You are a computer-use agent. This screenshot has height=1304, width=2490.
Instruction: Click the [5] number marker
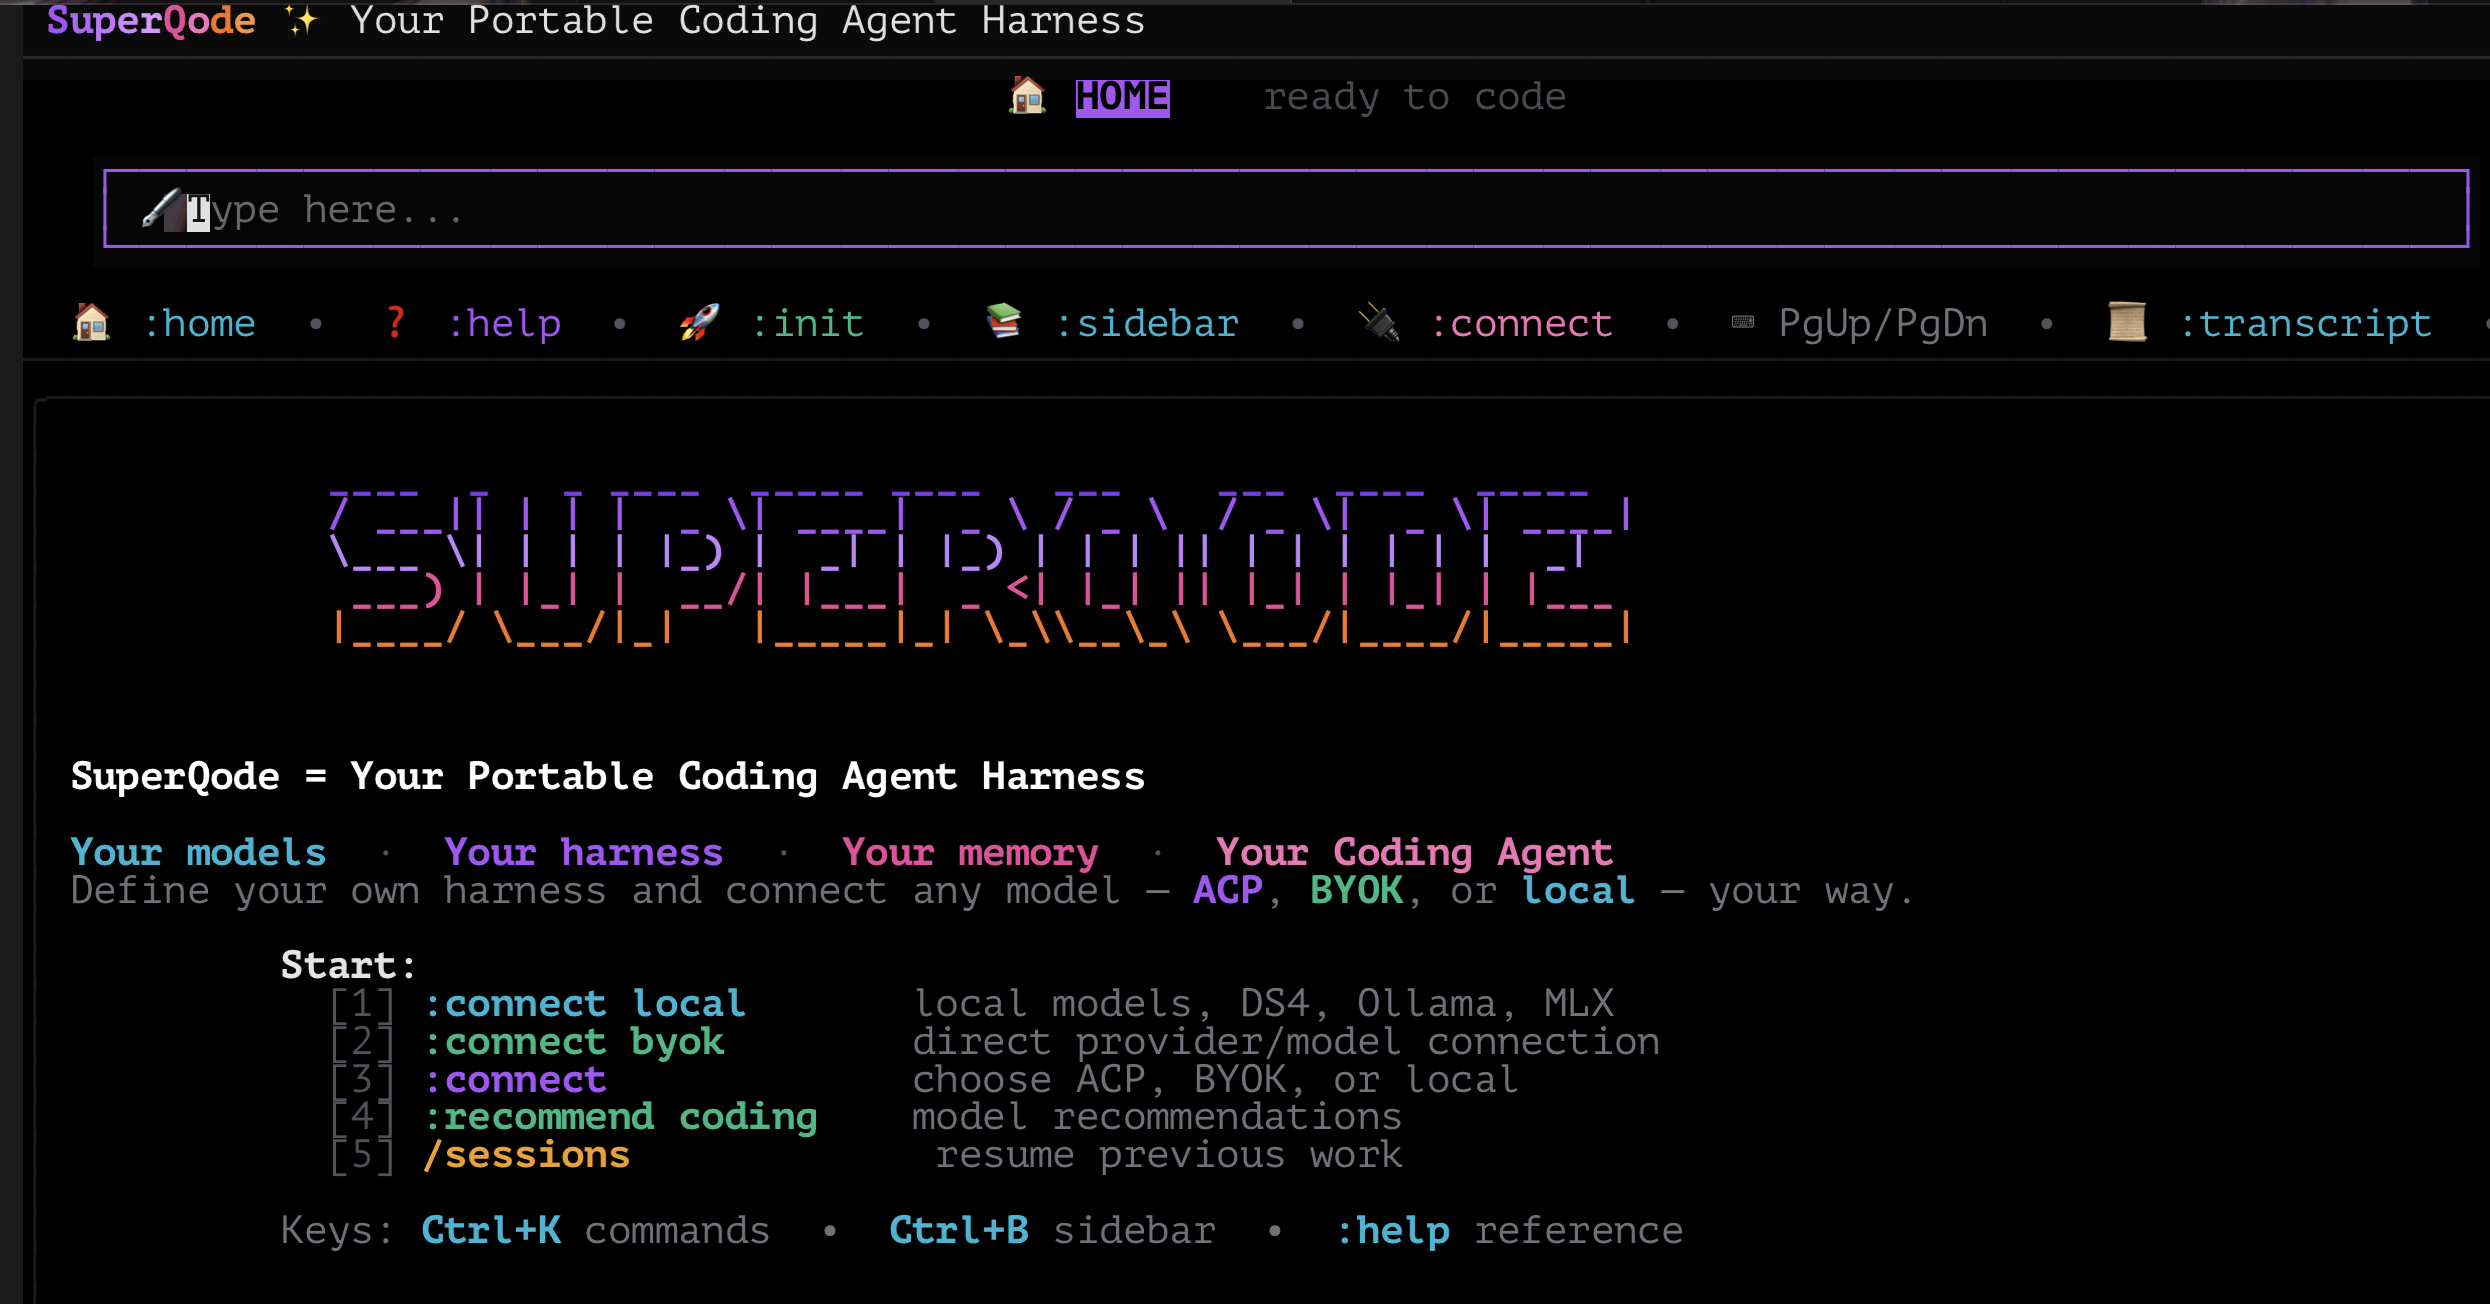(362, 1155)
